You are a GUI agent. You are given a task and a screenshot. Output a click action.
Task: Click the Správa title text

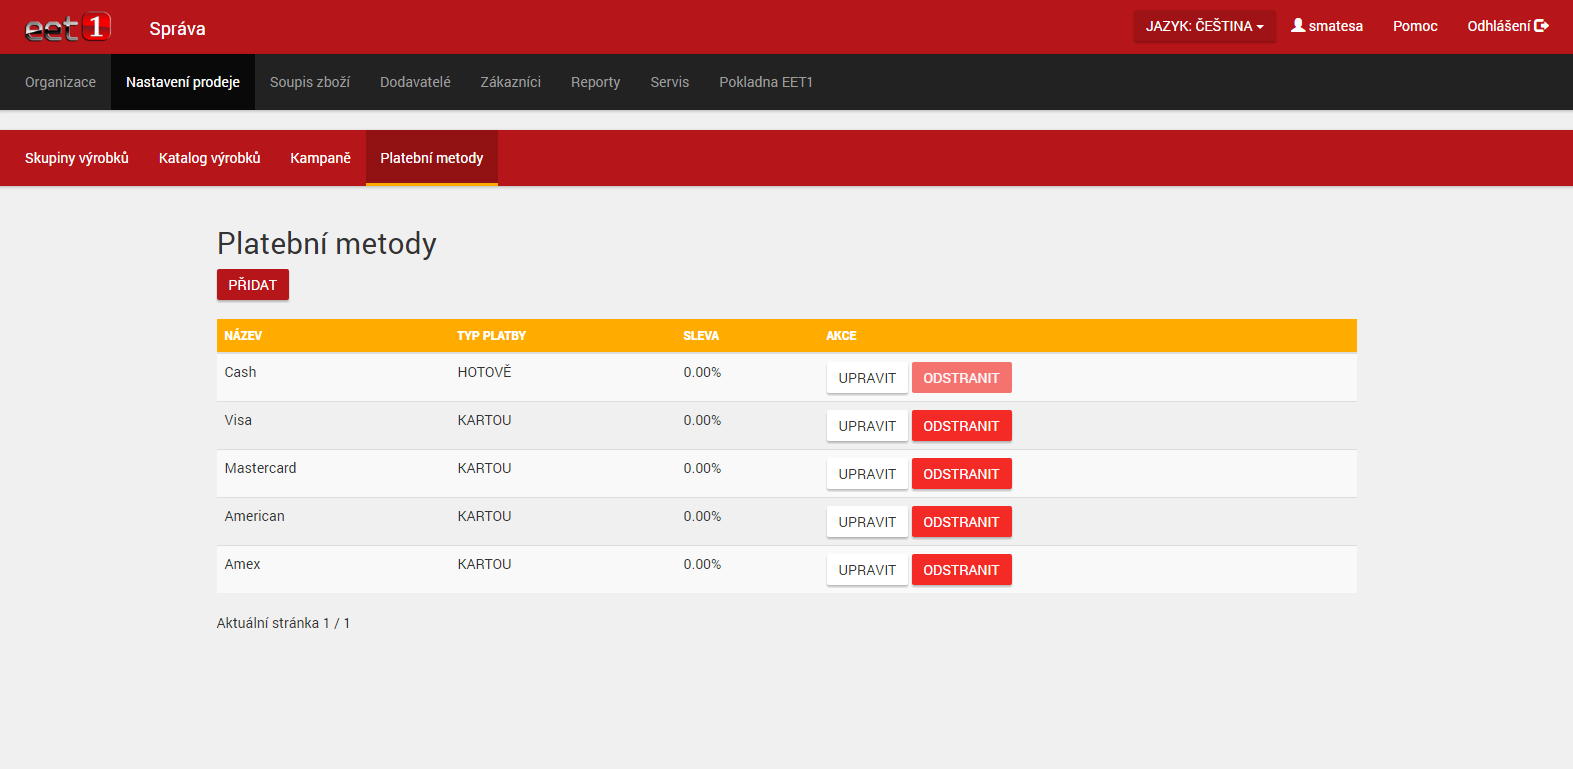177,29
